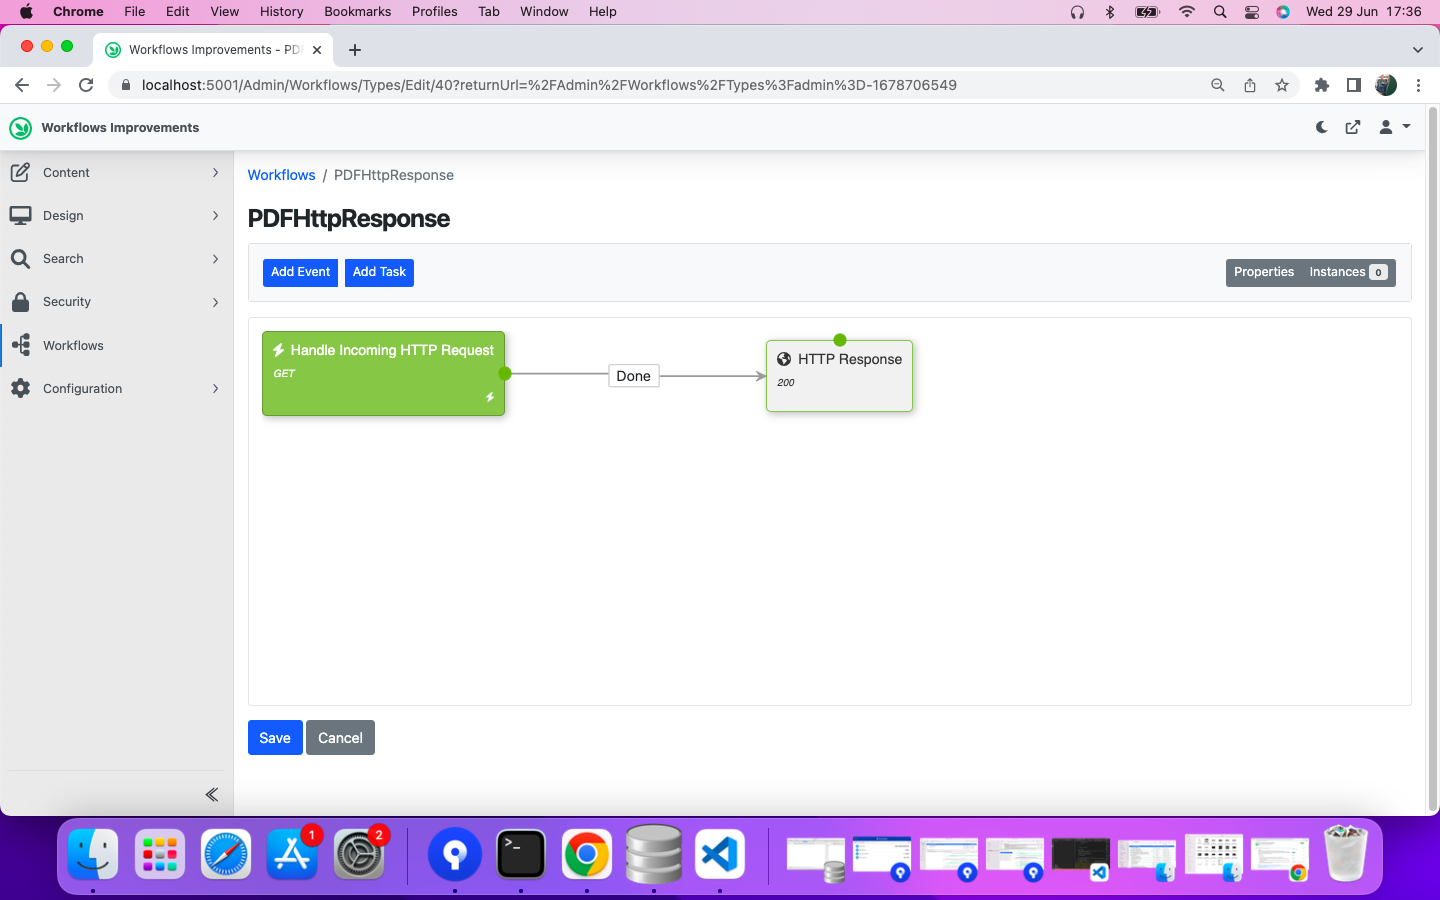This screenshot has width=1440, height=900.
Task: Open the Bookmarks menu
Action: (x=357, y=11)
